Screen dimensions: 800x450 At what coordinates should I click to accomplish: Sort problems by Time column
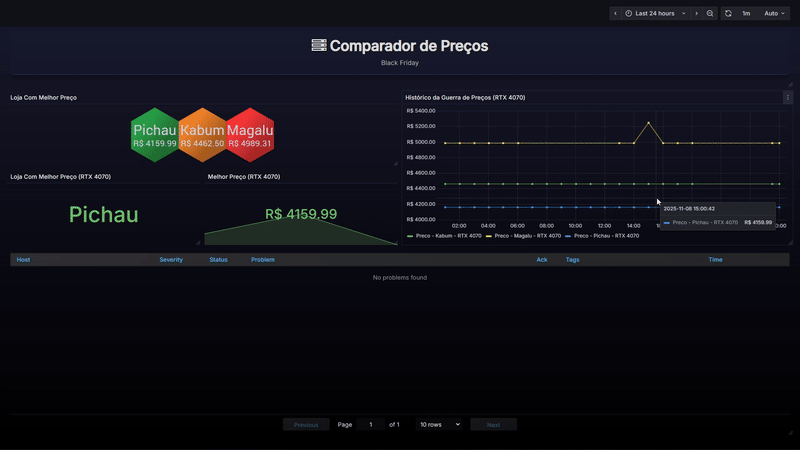tap(715, 260)
